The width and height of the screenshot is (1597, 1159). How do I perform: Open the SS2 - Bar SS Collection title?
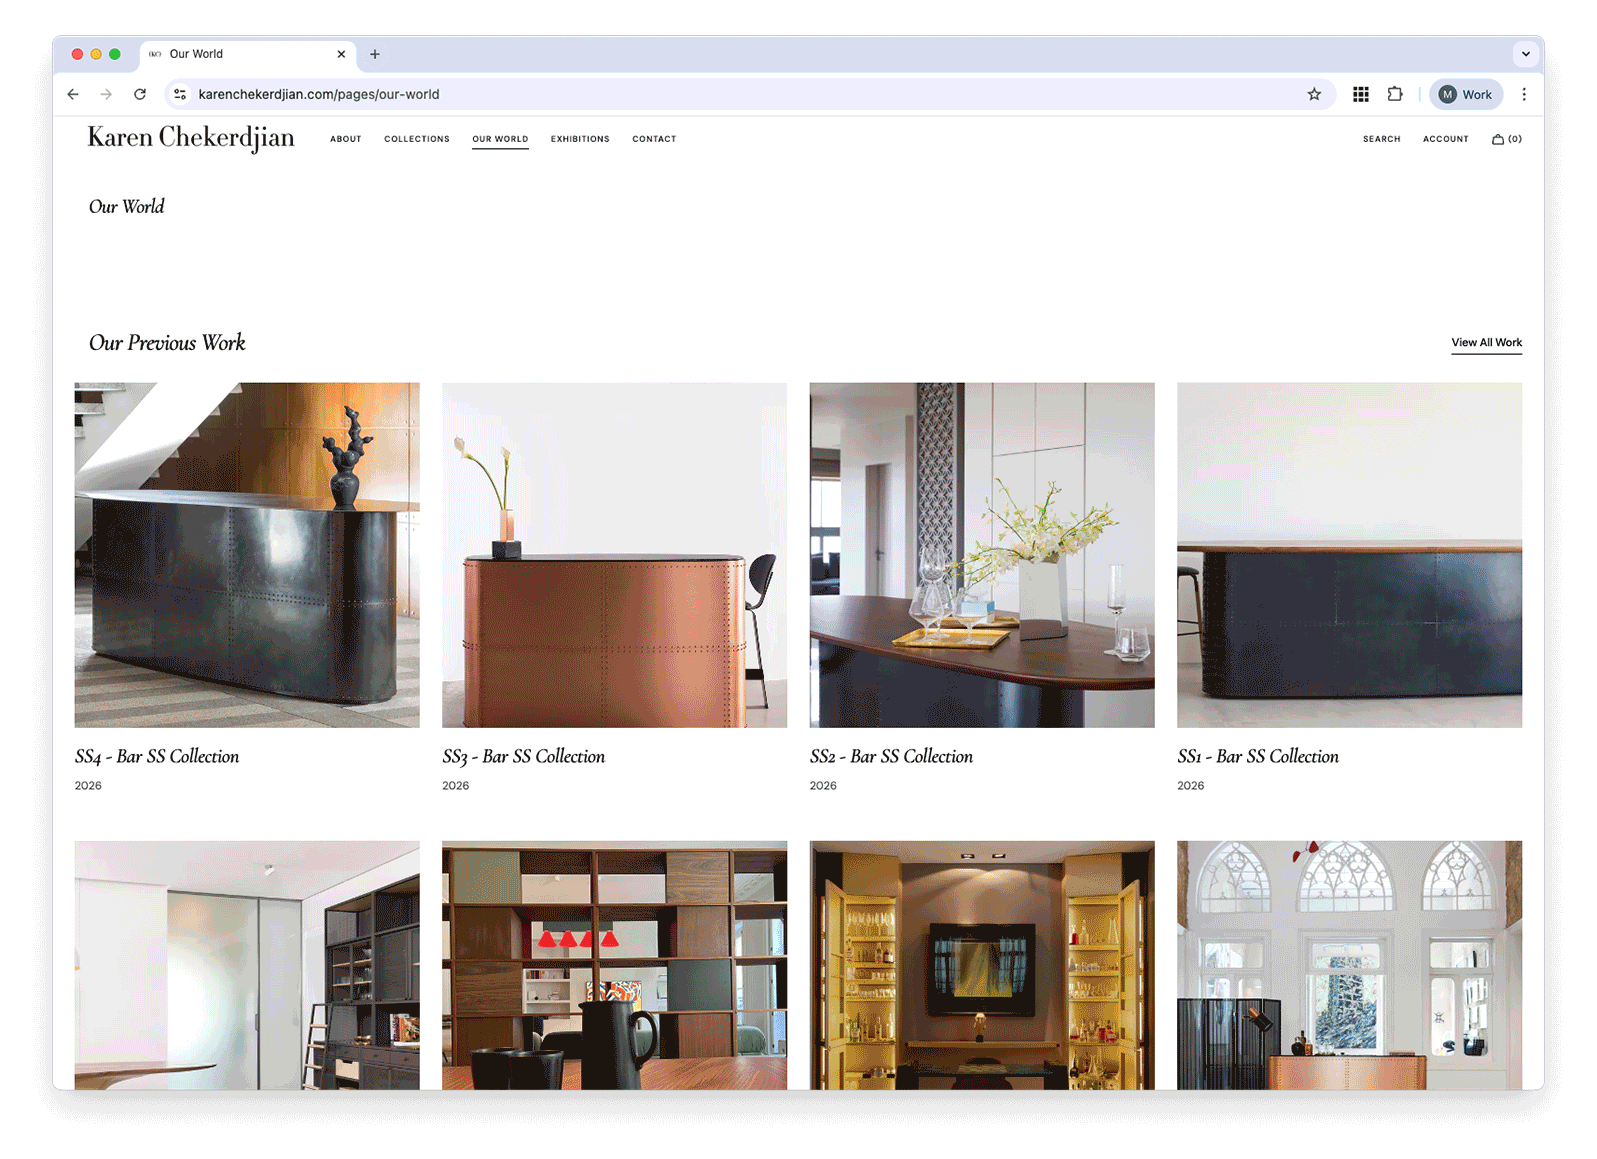tap(892, 757)
